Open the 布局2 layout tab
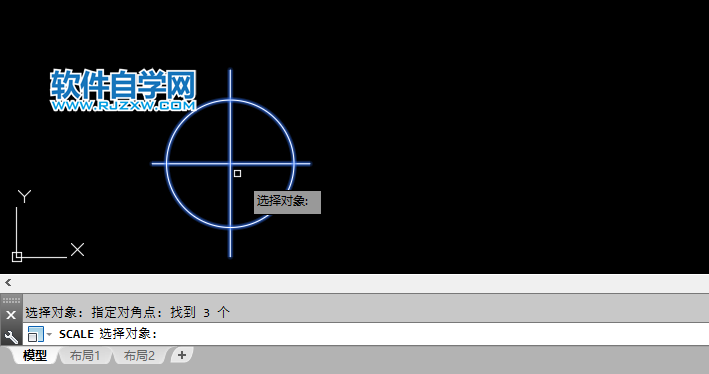Viewport: 709px width, 374px height. pos(139,355)
